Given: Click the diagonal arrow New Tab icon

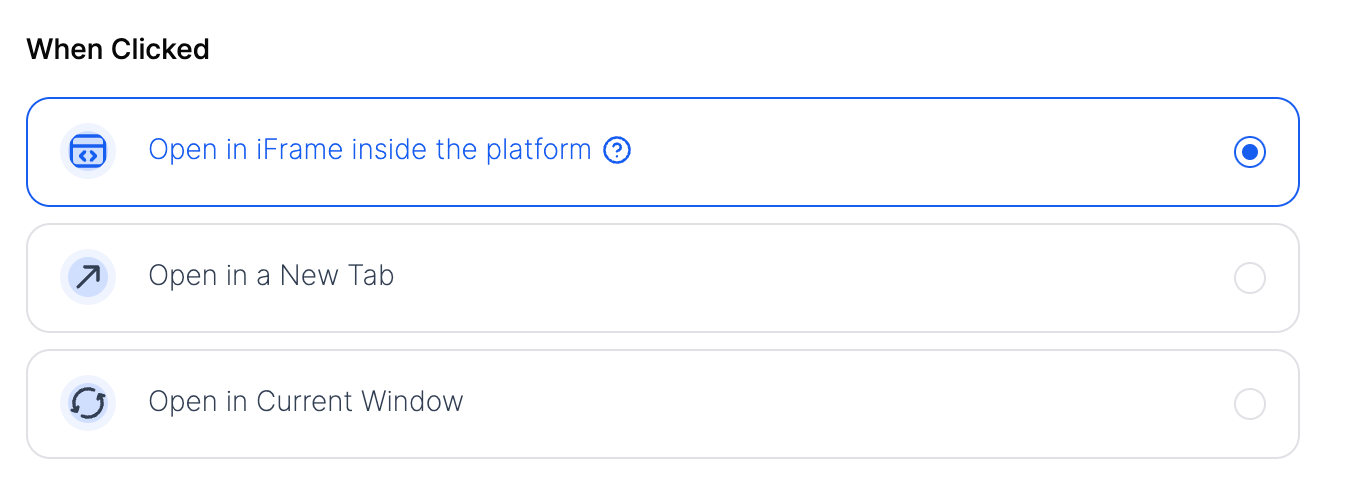Looking at the screenshot, I should (88, 277).
